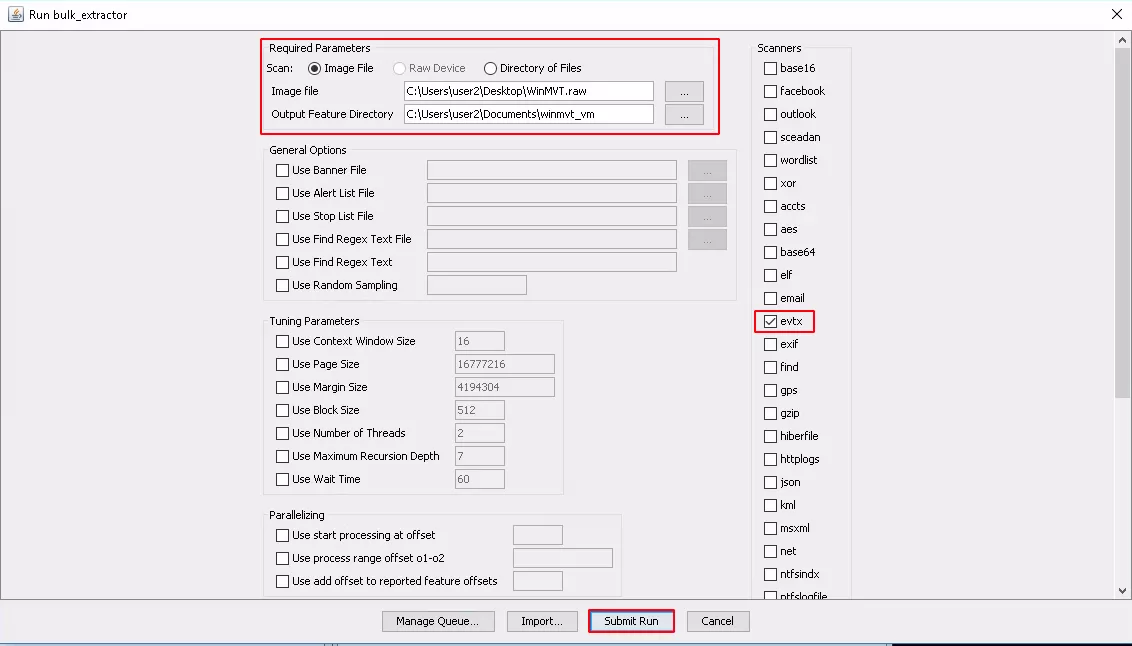The image size is (1132, 646).
Task: Select the Image File radio button
Action: pos(315,68)
